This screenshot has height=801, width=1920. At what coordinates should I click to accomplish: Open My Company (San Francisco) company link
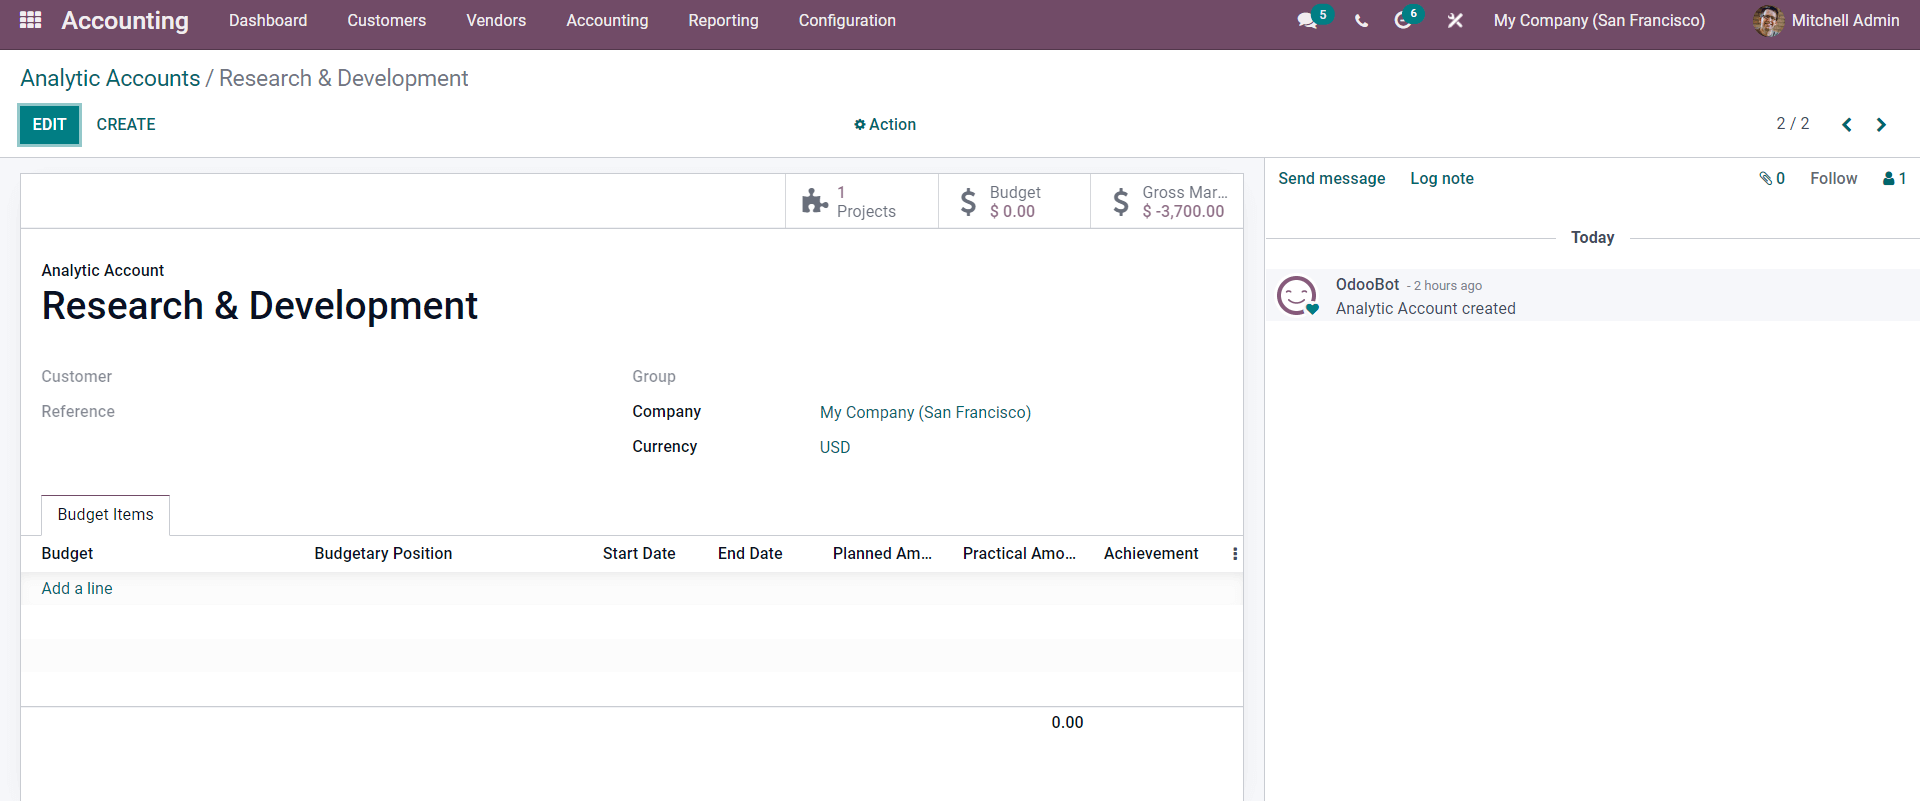925,412
